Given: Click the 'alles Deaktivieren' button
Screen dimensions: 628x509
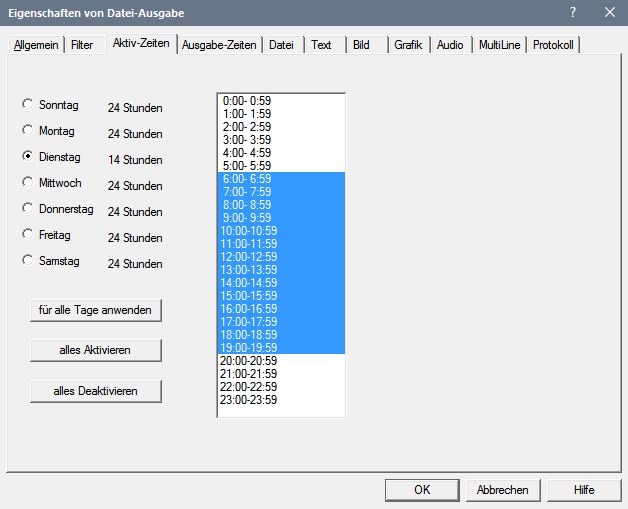Looking at the screenshot, I should point(95,391).
